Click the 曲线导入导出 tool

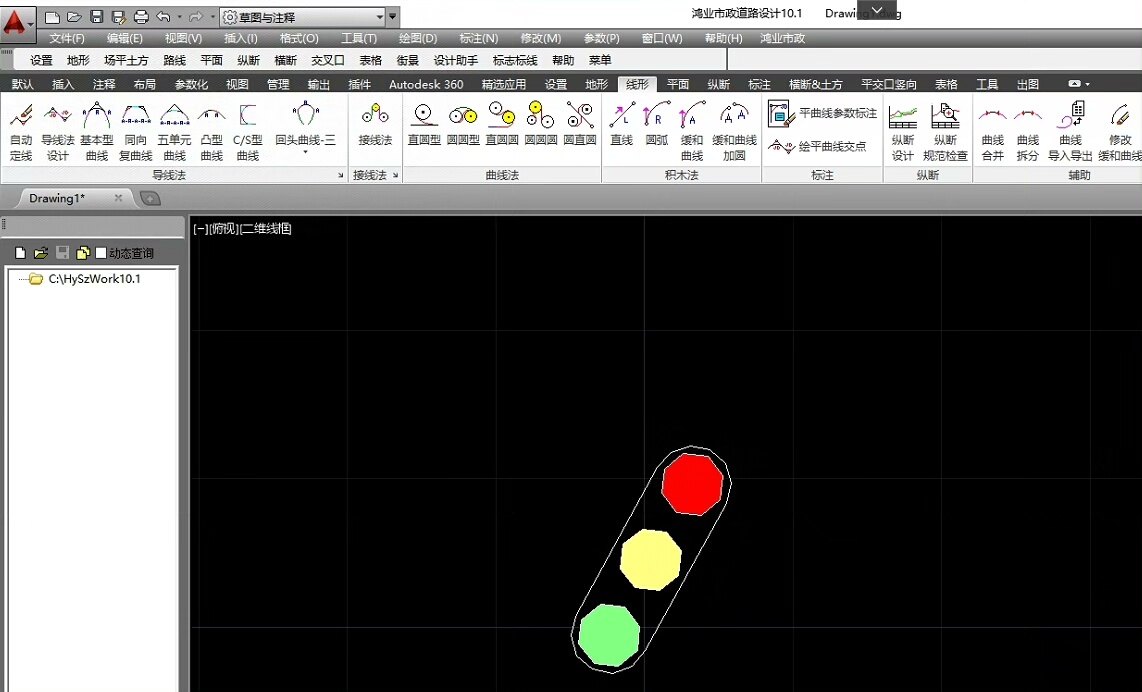point(1070,132)
